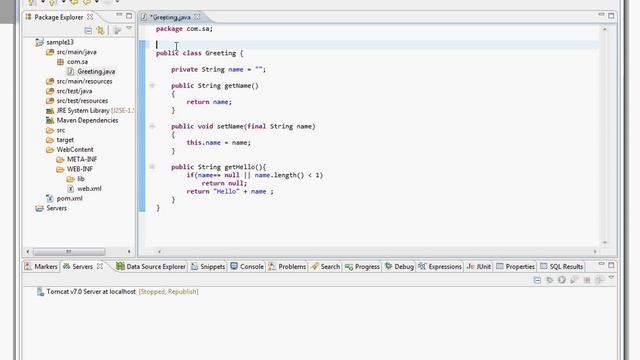This screenshot has height=360, width=640.
Task: Close the Servers view tab
Action: [100, 266]
